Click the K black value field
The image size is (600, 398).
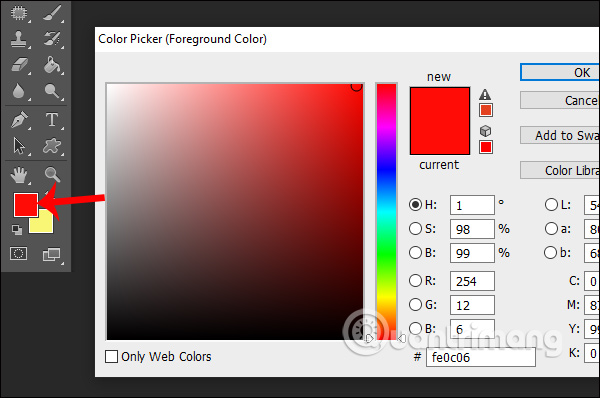[x=592, y=353]
